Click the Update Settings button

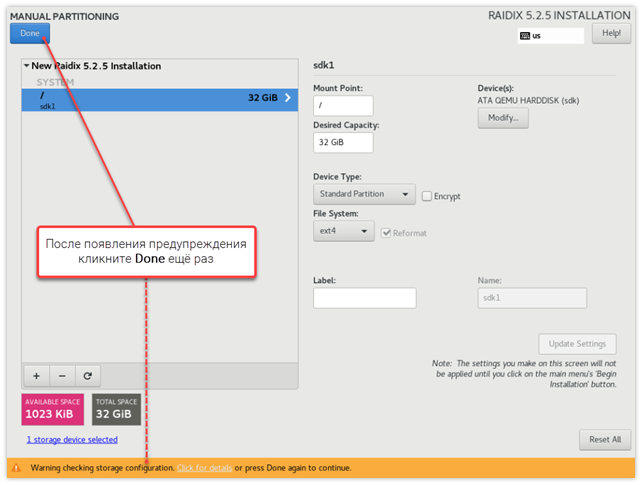(577, 344)
